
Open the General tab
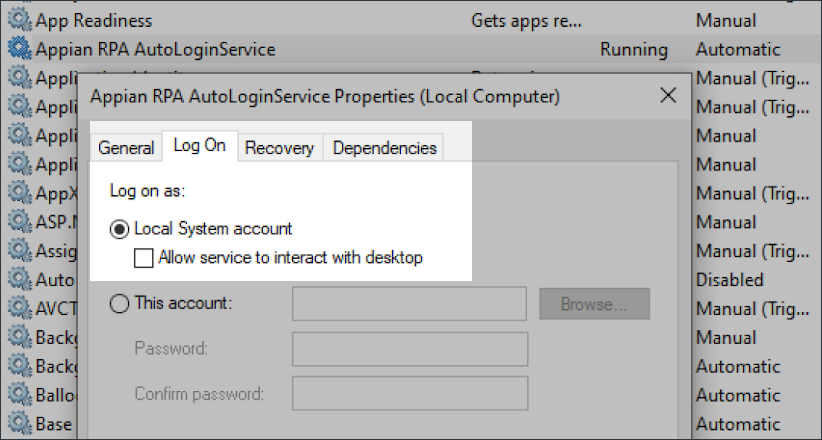pyautogui.click(x=126, y=148)
